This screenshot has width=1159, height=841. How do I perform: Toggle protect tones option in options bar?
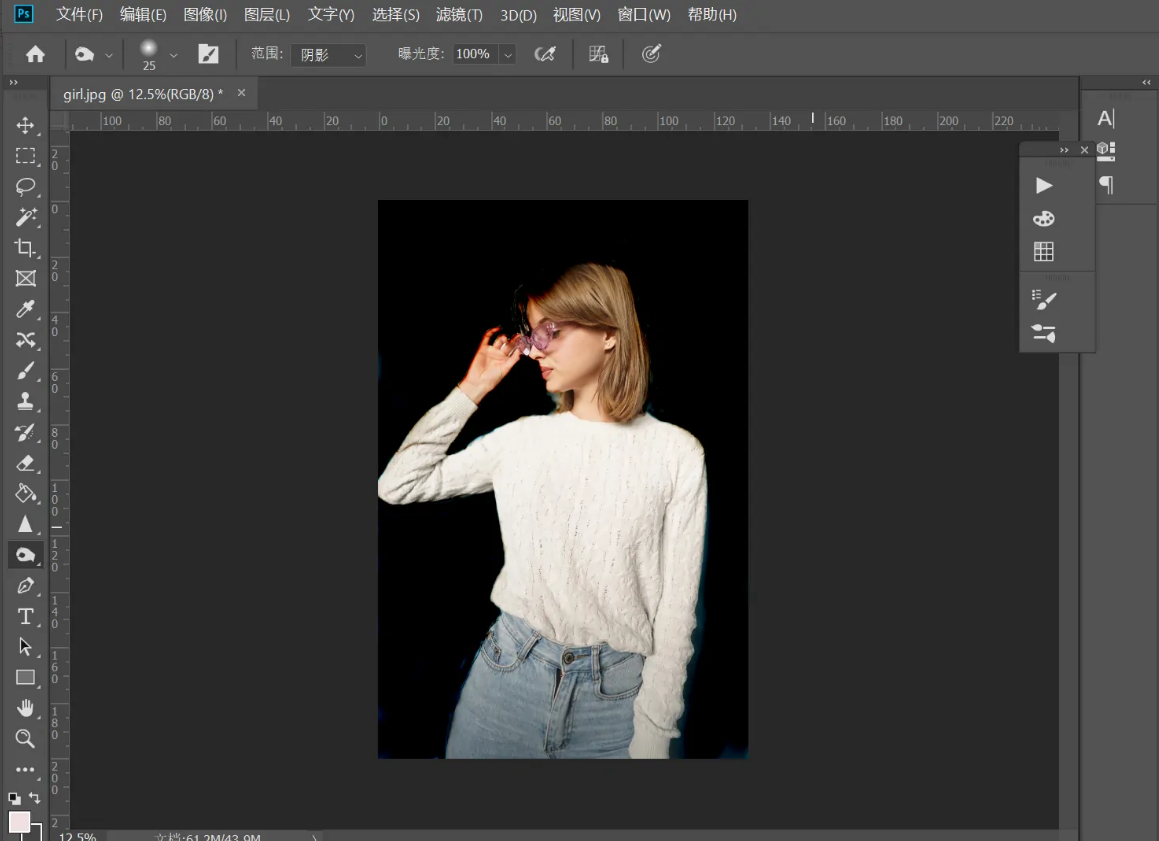(x=598, y=54)
